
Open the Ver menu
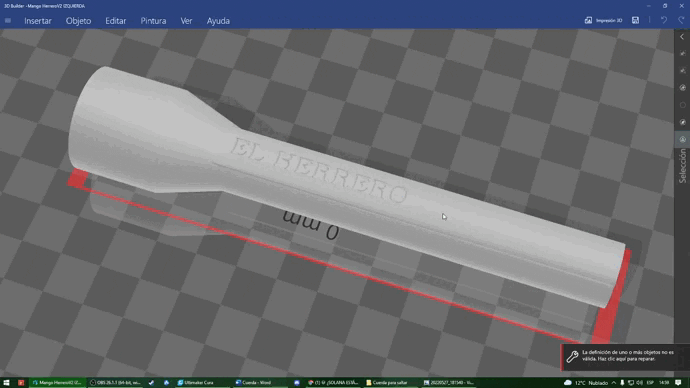[186, 21]
